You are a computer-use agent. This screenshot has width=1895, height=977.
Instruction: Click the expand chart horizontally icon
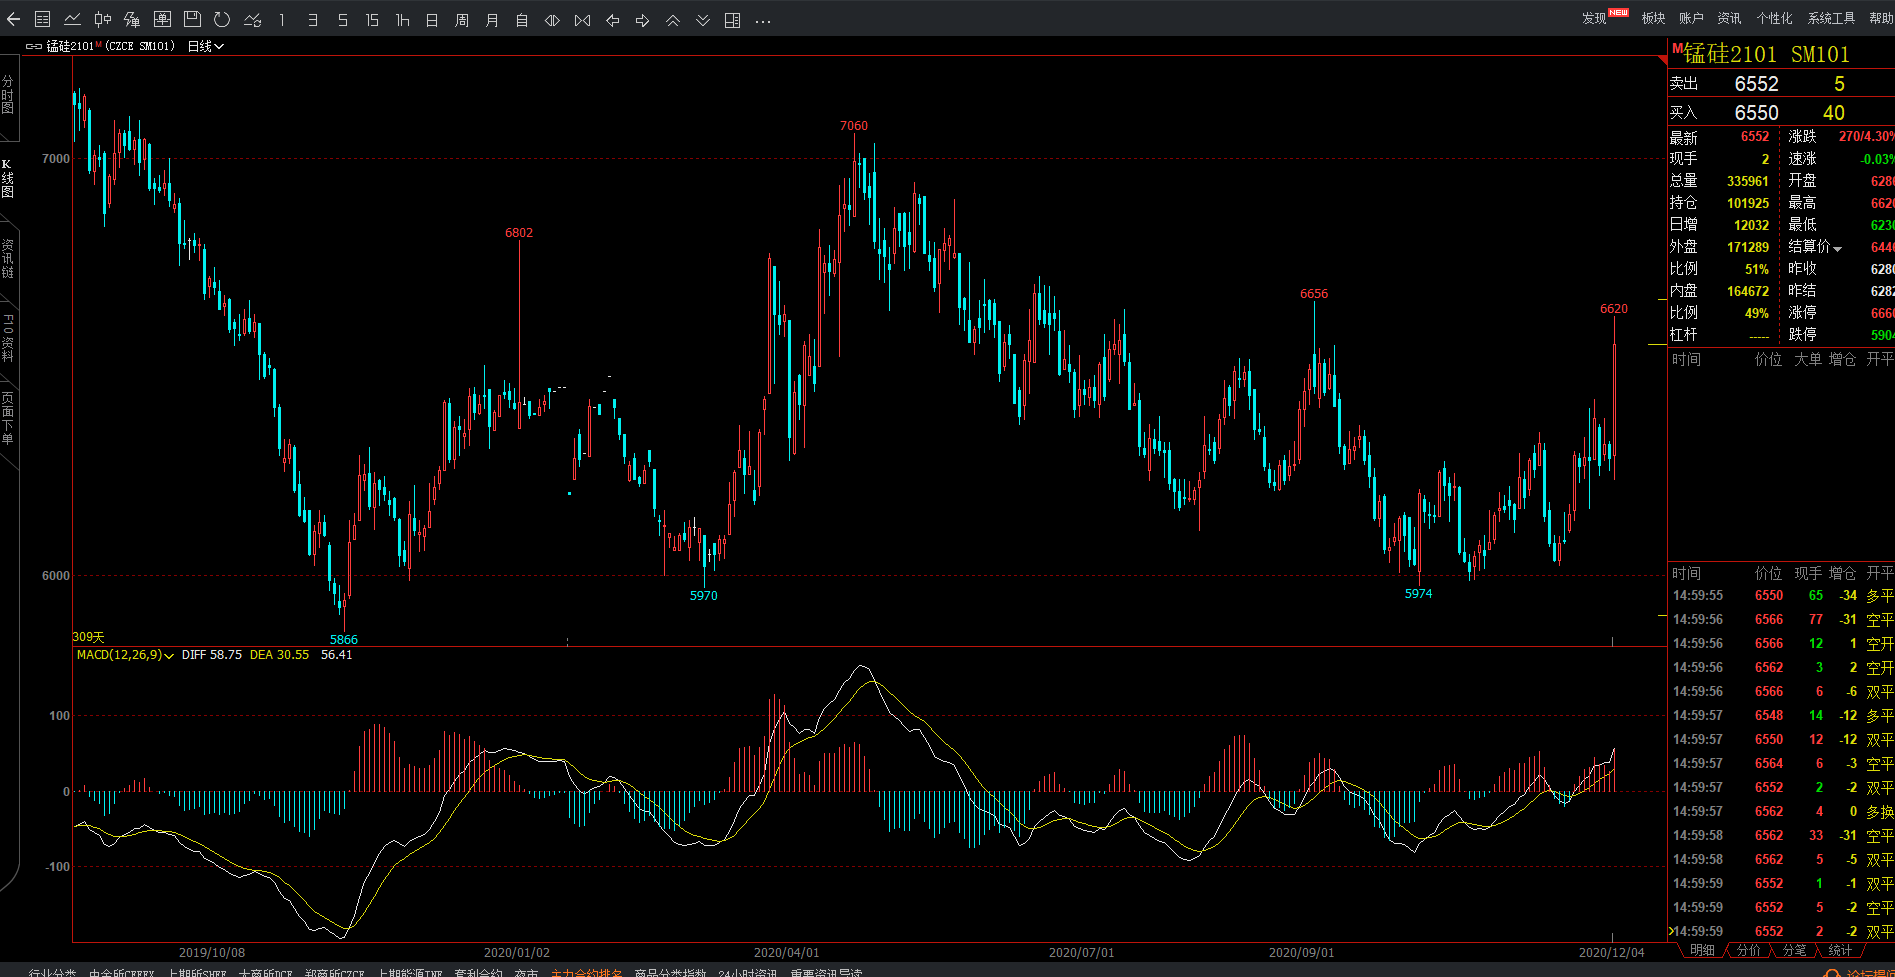[x=552, y=19]
